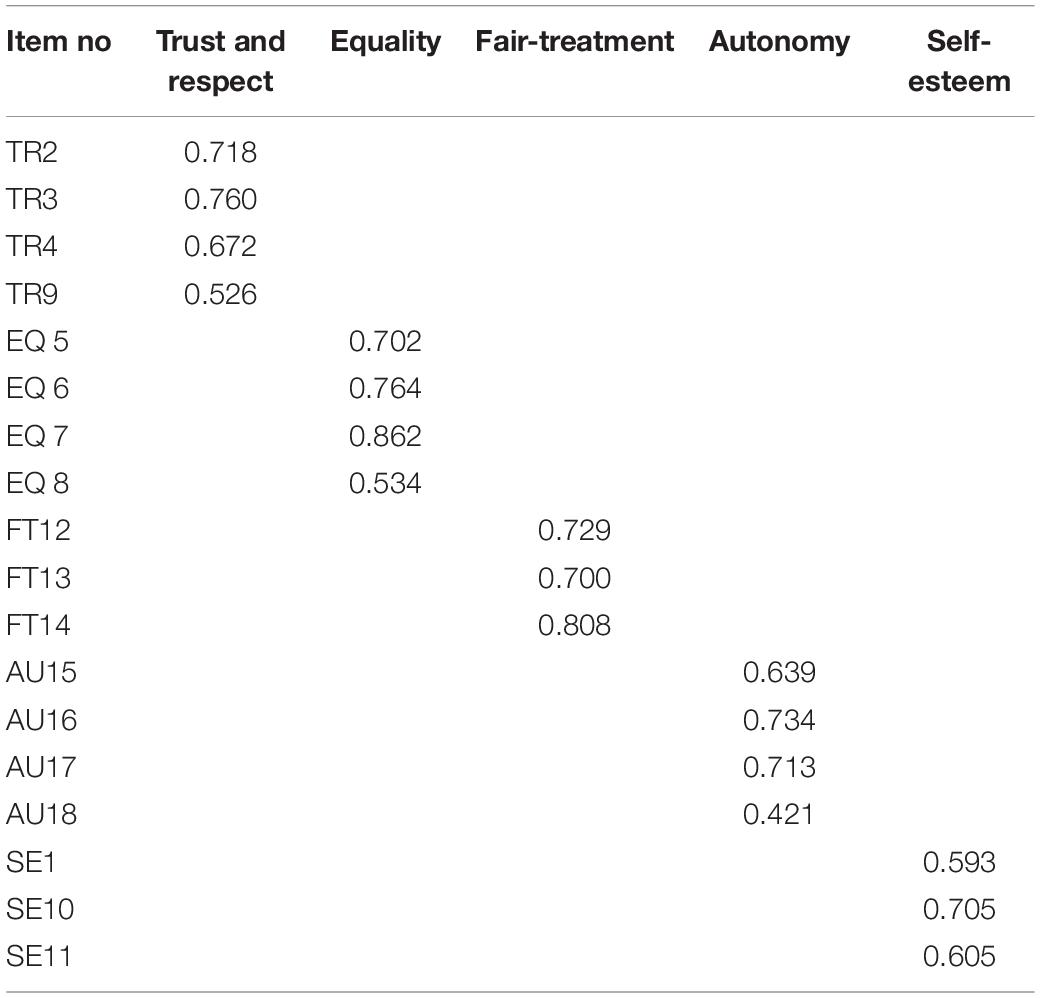This screenshot has height=998, width=1040.
Task: Click the Item no column header
Action: pyautogui.click(x=58, y=41)
